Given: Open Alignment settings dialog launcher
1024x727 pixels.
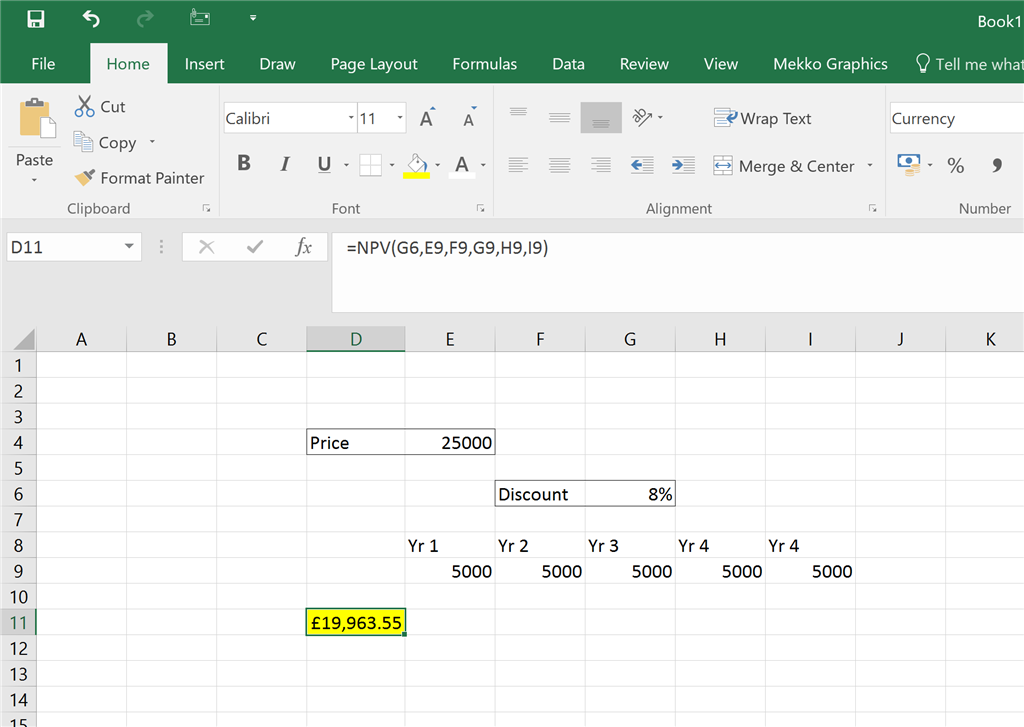Looking at the screenshot, I should 872,208.
